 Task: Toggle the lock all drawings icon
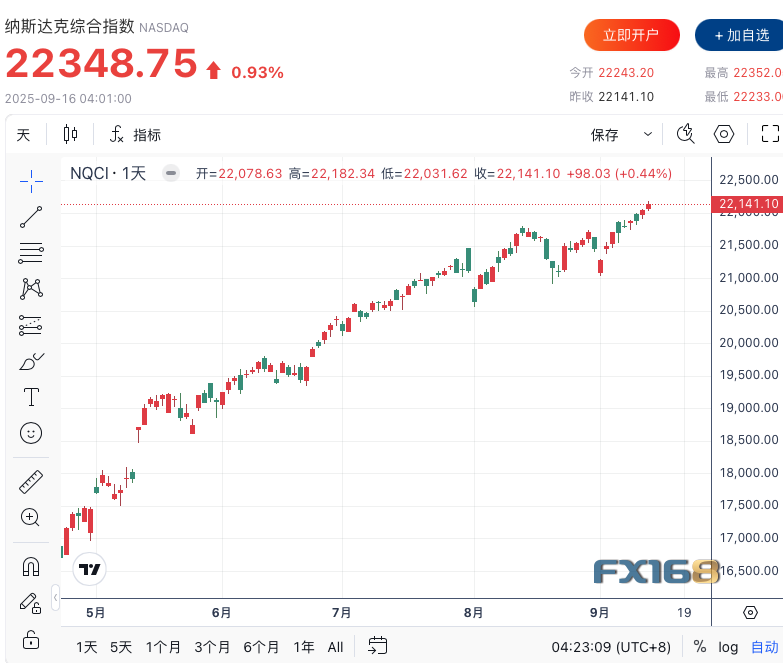pos(31,638)
